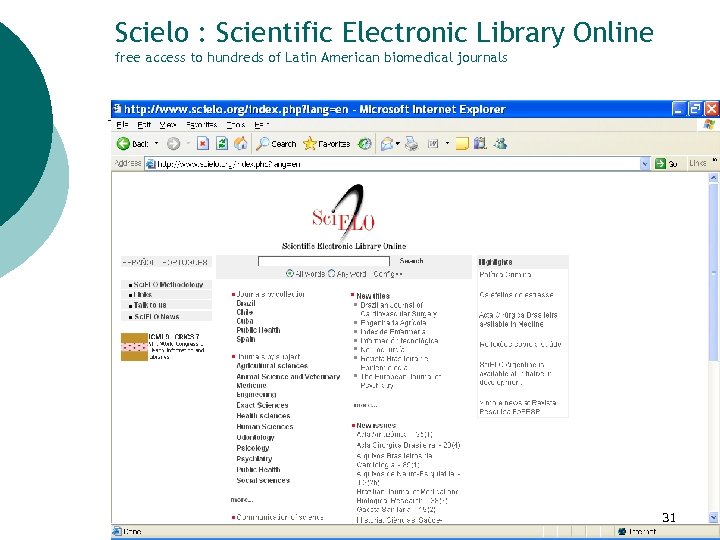The width and height of the screenshot is (720, 540).
Task: Open the Social sciences subject link
Action: pyautogui.click(x=263, y=480)
